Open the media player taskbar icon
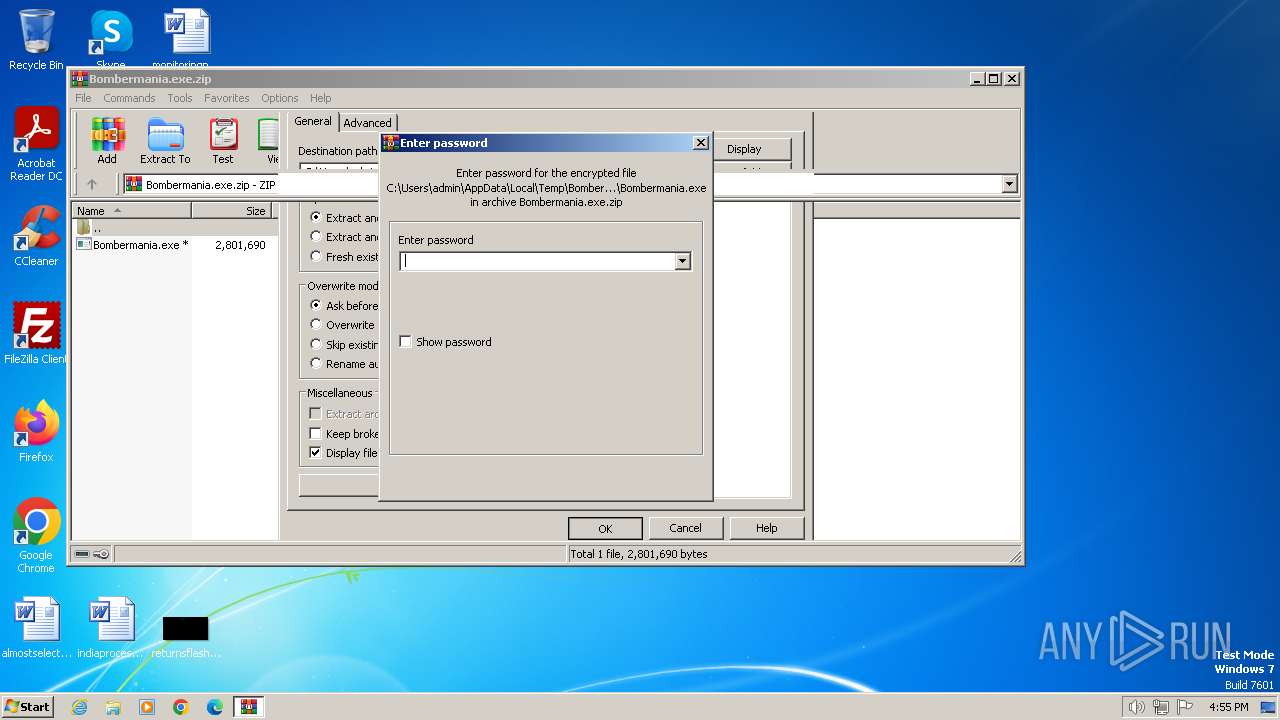 (147, 707)
